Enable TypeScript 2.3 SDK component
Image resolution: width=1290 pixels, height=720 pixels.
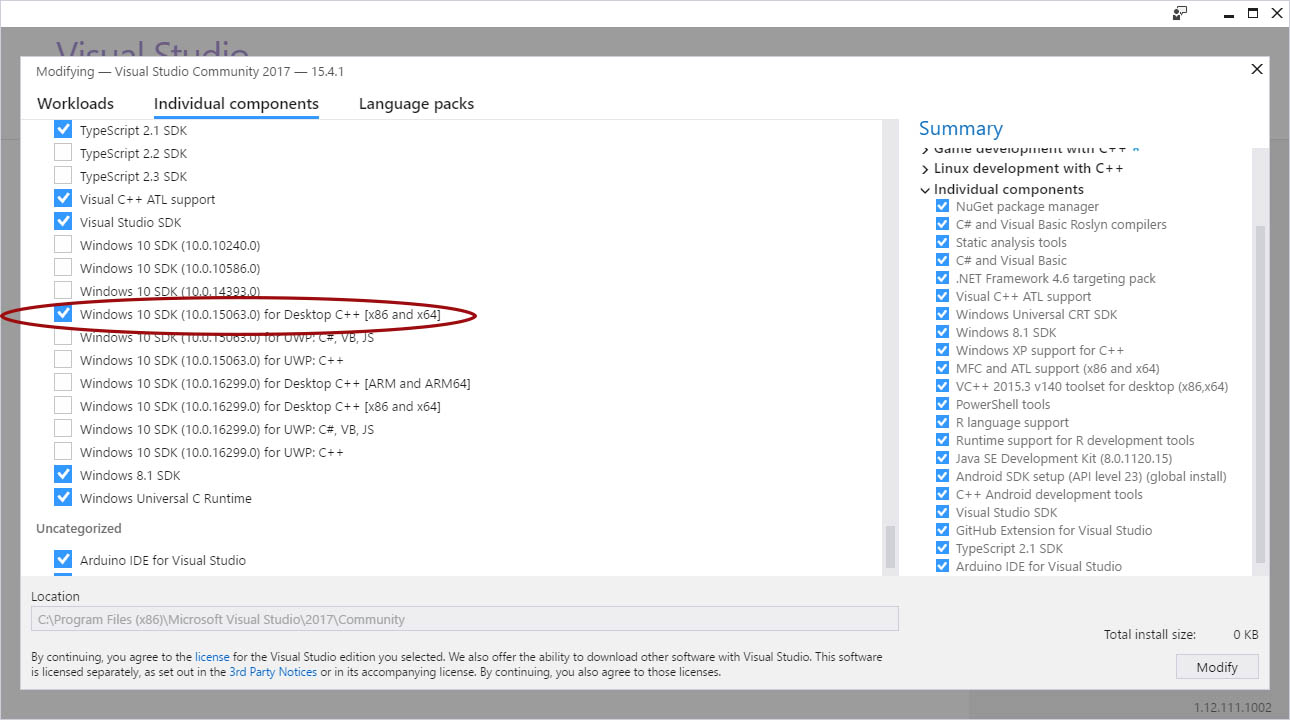63,176
